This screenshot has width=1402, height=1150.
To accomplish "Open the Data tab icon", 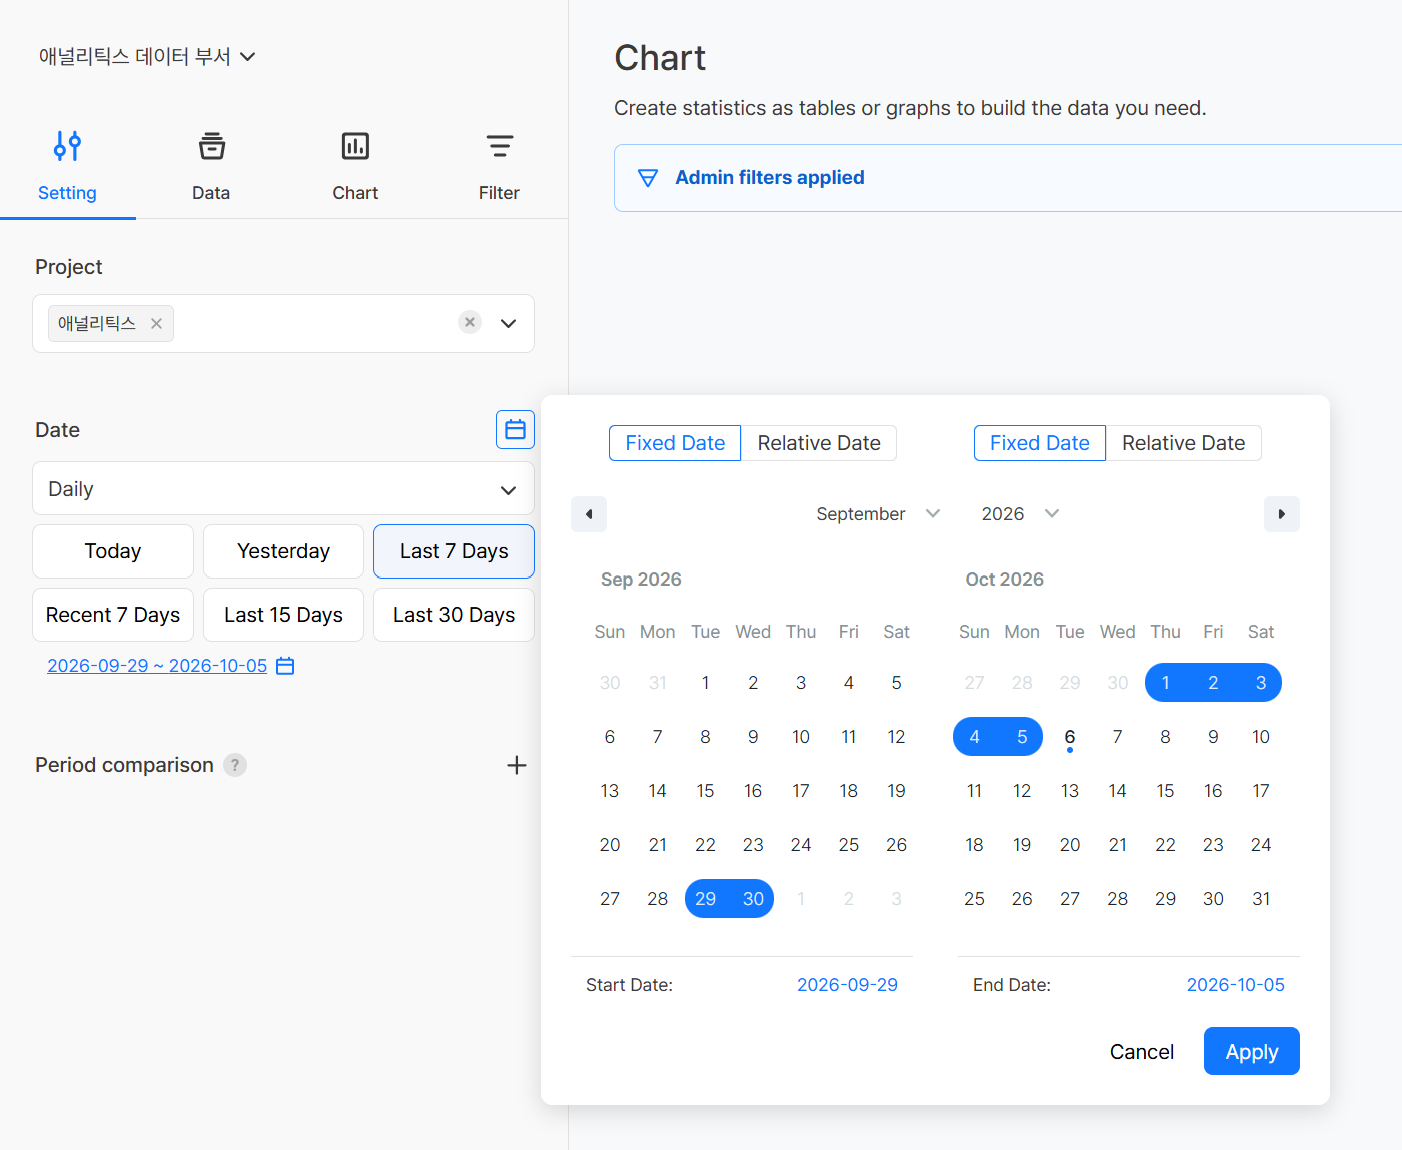I will click(211, 146).
